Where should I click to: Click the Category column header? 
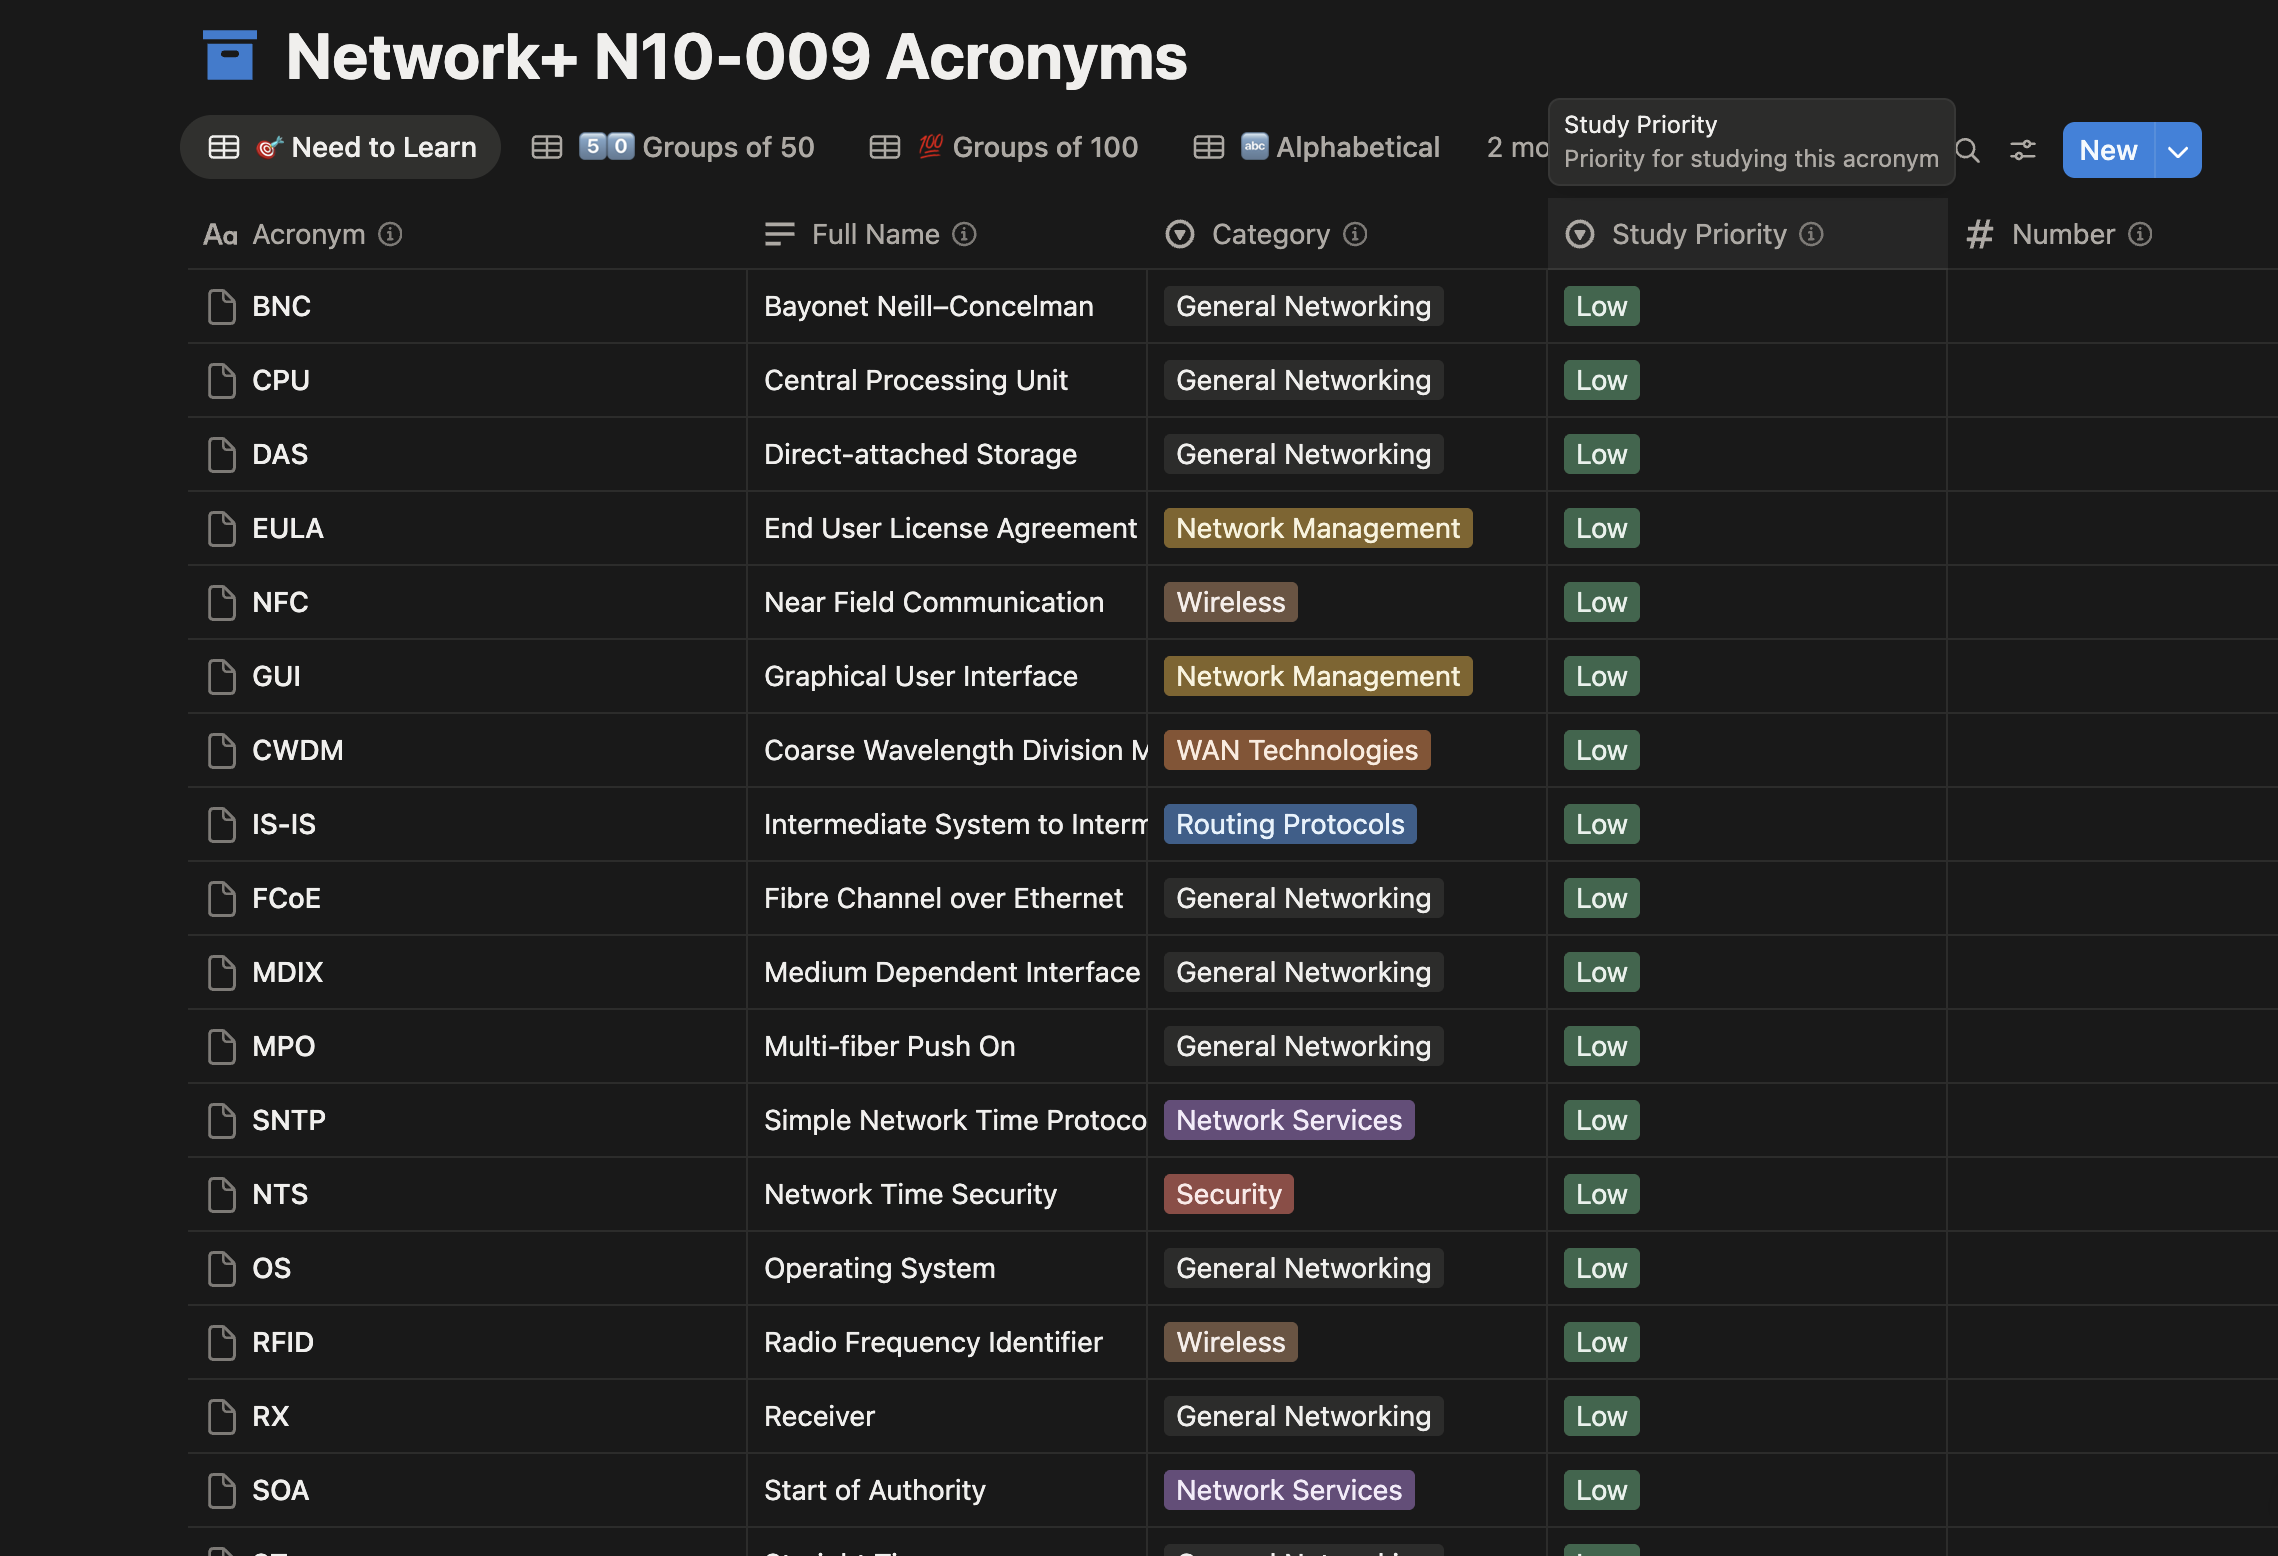coord(1347,234)
